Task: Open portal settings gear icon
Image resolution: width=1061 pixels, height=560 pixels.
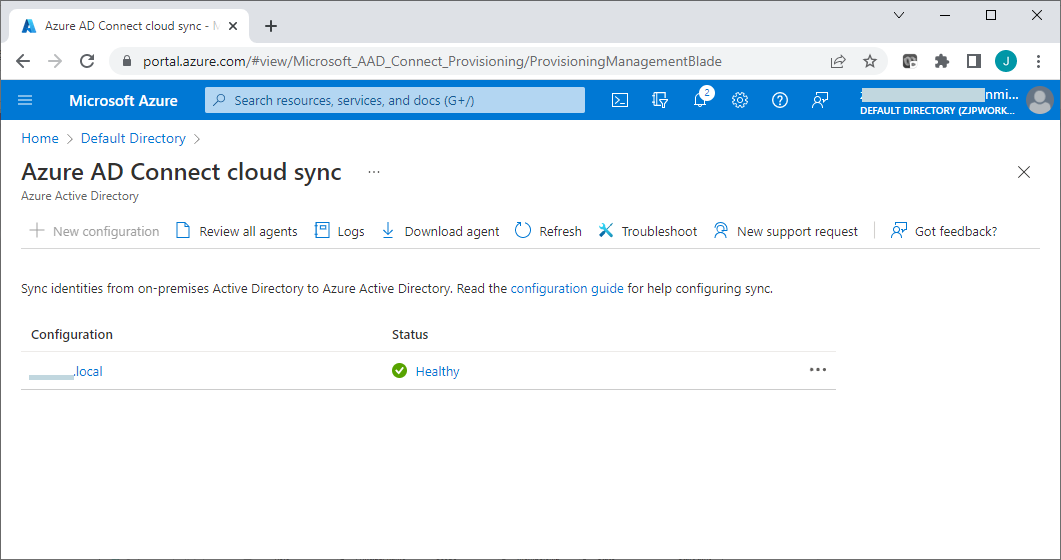Action: pyautogui.click(x=740, y=100)
